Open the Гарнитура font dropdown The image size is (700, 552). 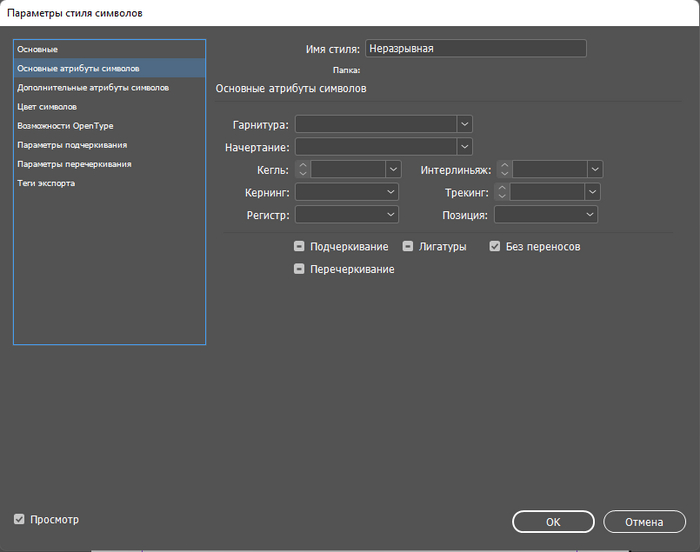(464, 124)
